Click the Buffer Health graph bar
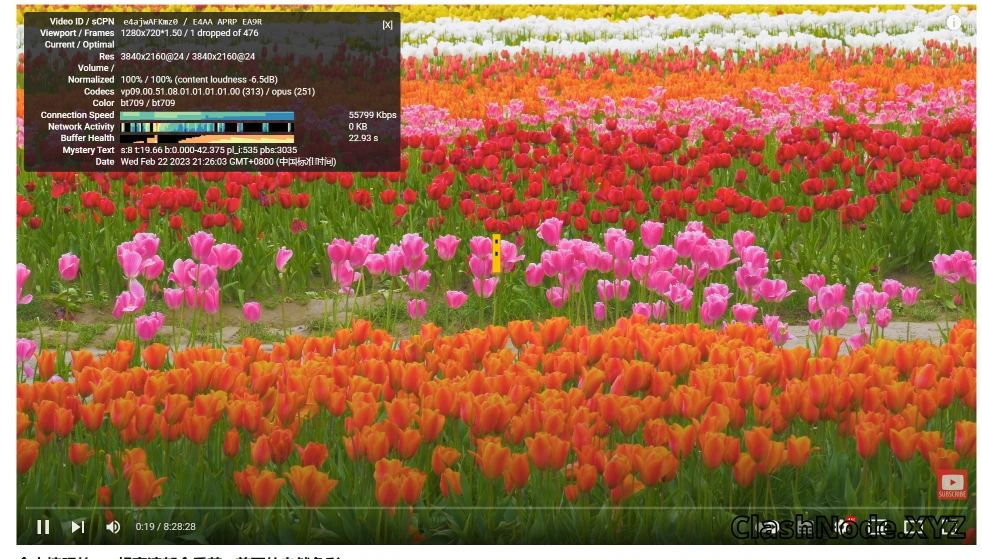Screen dimensions: 982x559 (207, 138)
